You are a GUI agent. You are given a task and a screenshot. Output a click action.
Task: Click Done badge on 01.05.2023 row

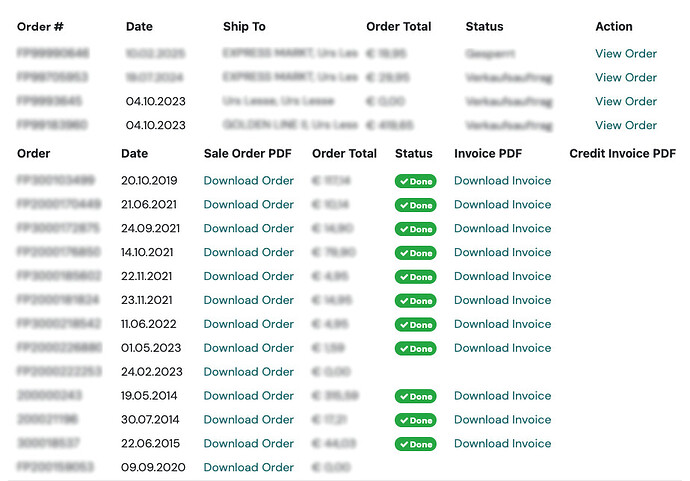coord(415,349)
